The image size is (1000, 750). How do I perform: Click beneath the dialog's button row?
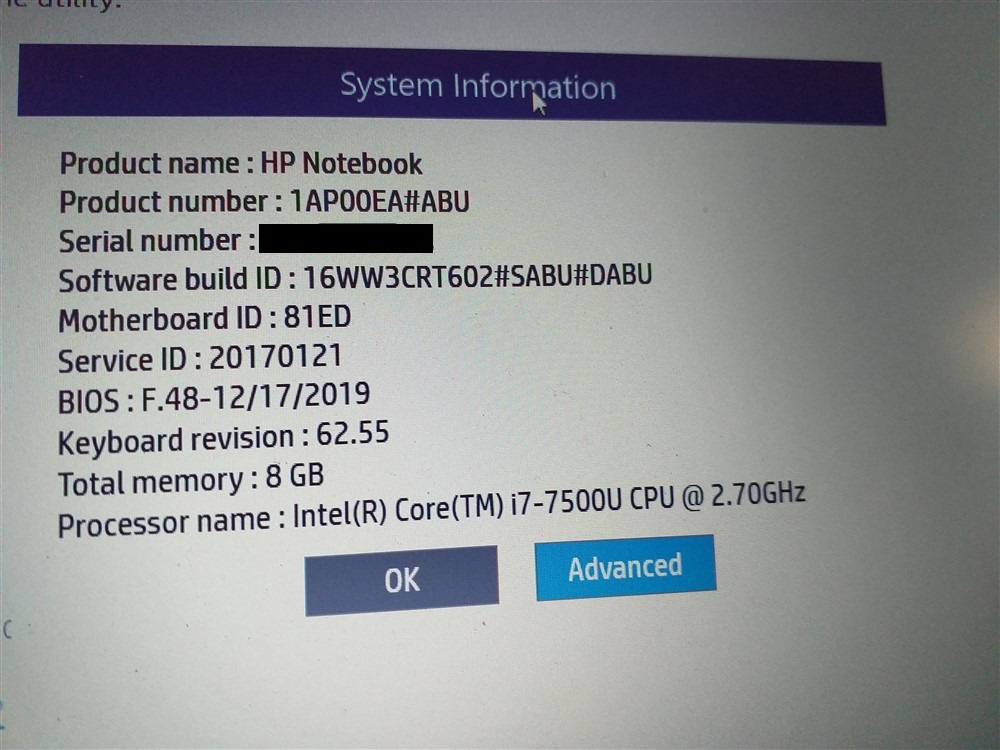(500, 650)
